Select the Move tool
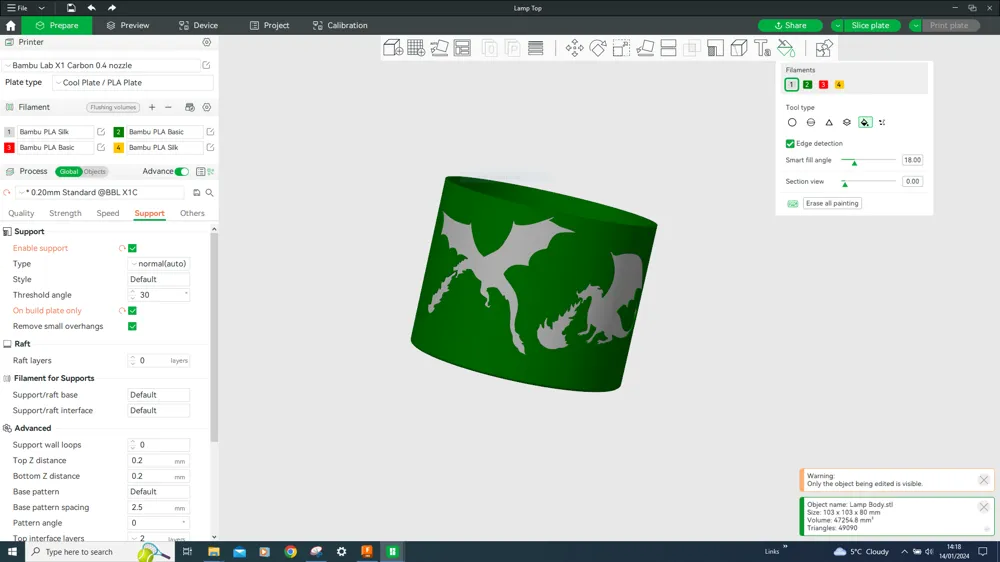Screen dimensions: 1000x562 (574, 48)
